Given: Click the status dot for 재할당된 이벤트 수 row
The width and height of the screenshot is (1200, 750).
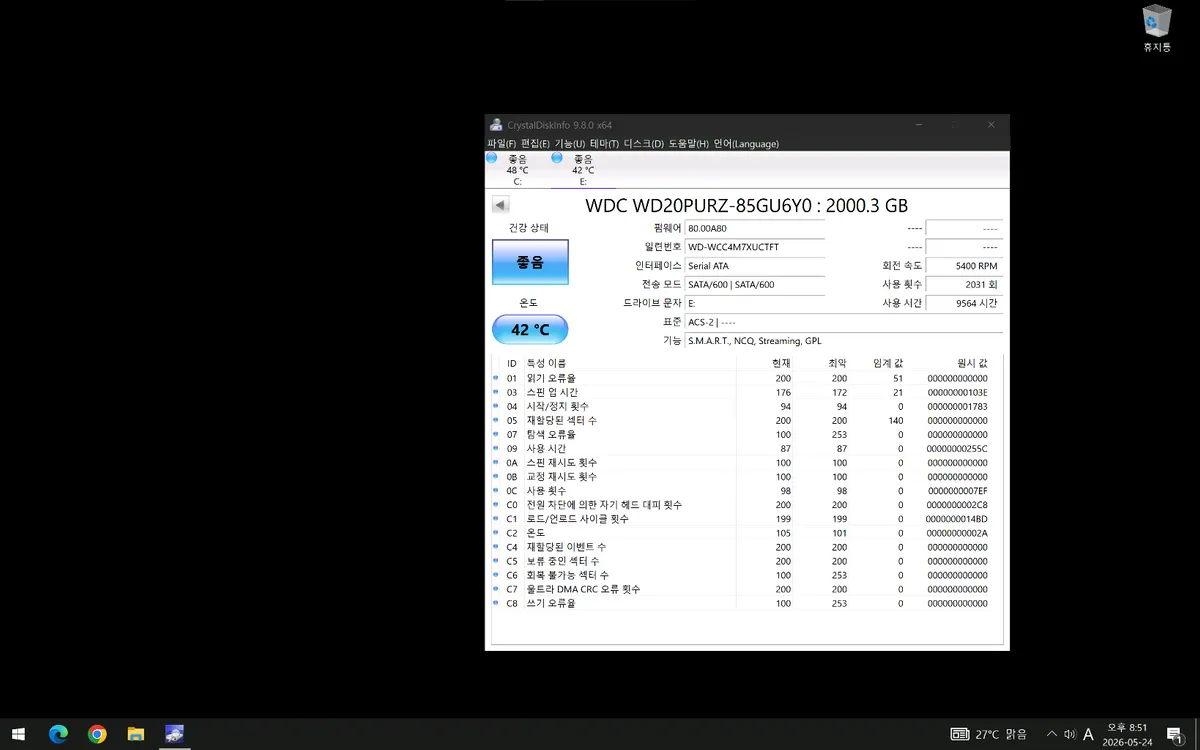Looking at the screenshot, I should coord(495,546).
